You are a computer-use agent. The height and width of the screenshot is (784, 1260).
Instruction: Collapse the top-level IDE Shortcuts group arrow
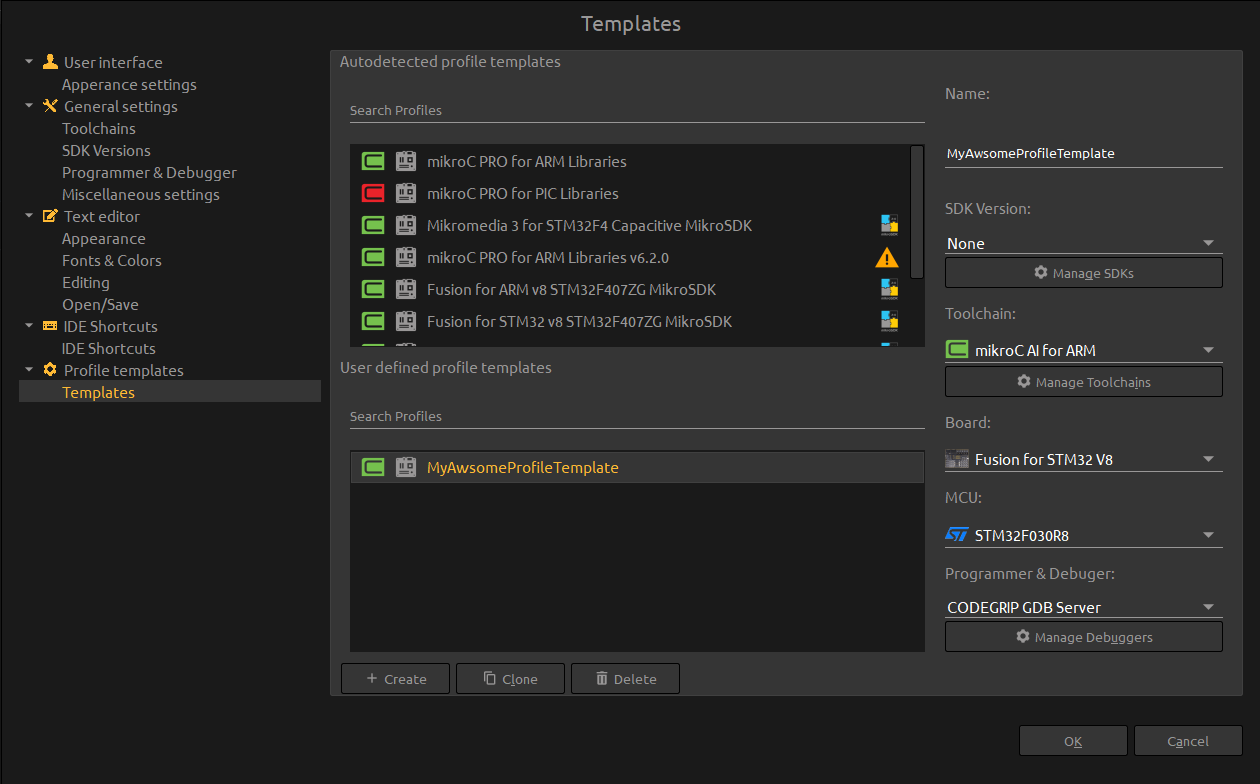[29, 326]
